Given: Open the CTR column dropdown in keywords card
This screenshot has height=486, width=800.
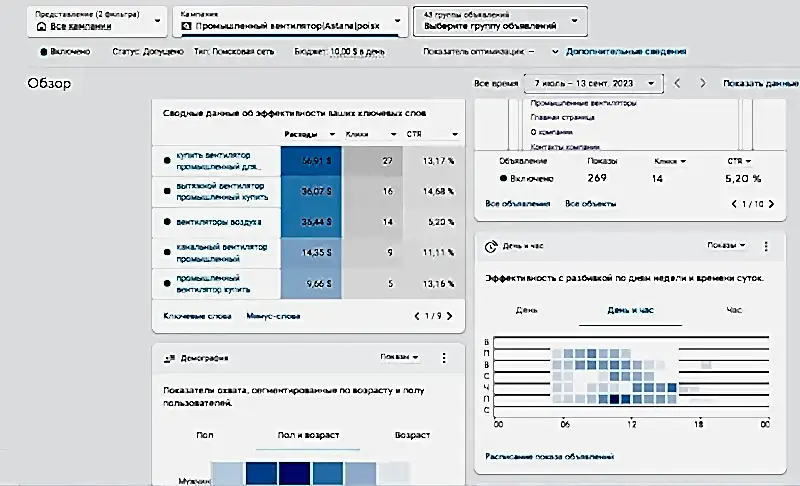Looking at the screenshot, I should coord(455,134).
